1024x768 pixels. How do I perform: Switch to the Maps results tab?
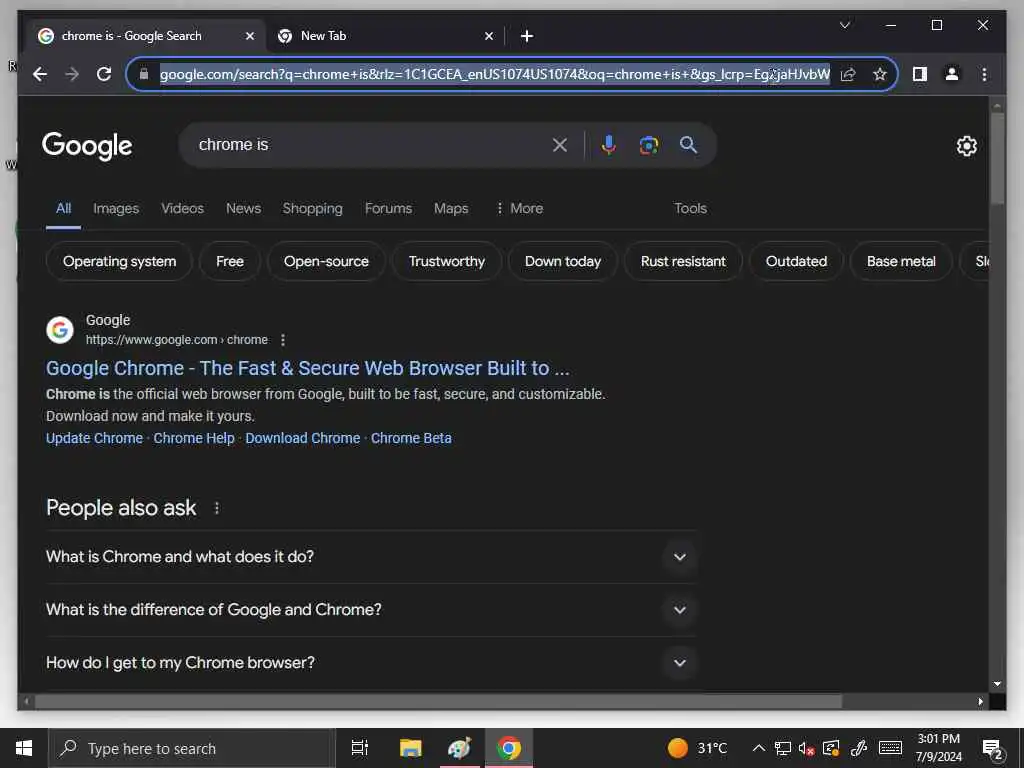(x=451, y=208)
